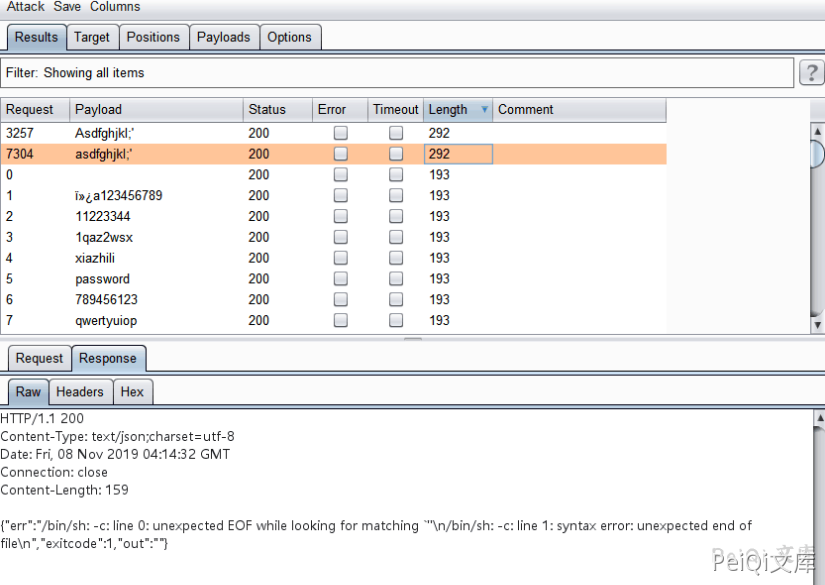Open the Save menu
The width and height of the screenshot is (825, 585).
67,7
